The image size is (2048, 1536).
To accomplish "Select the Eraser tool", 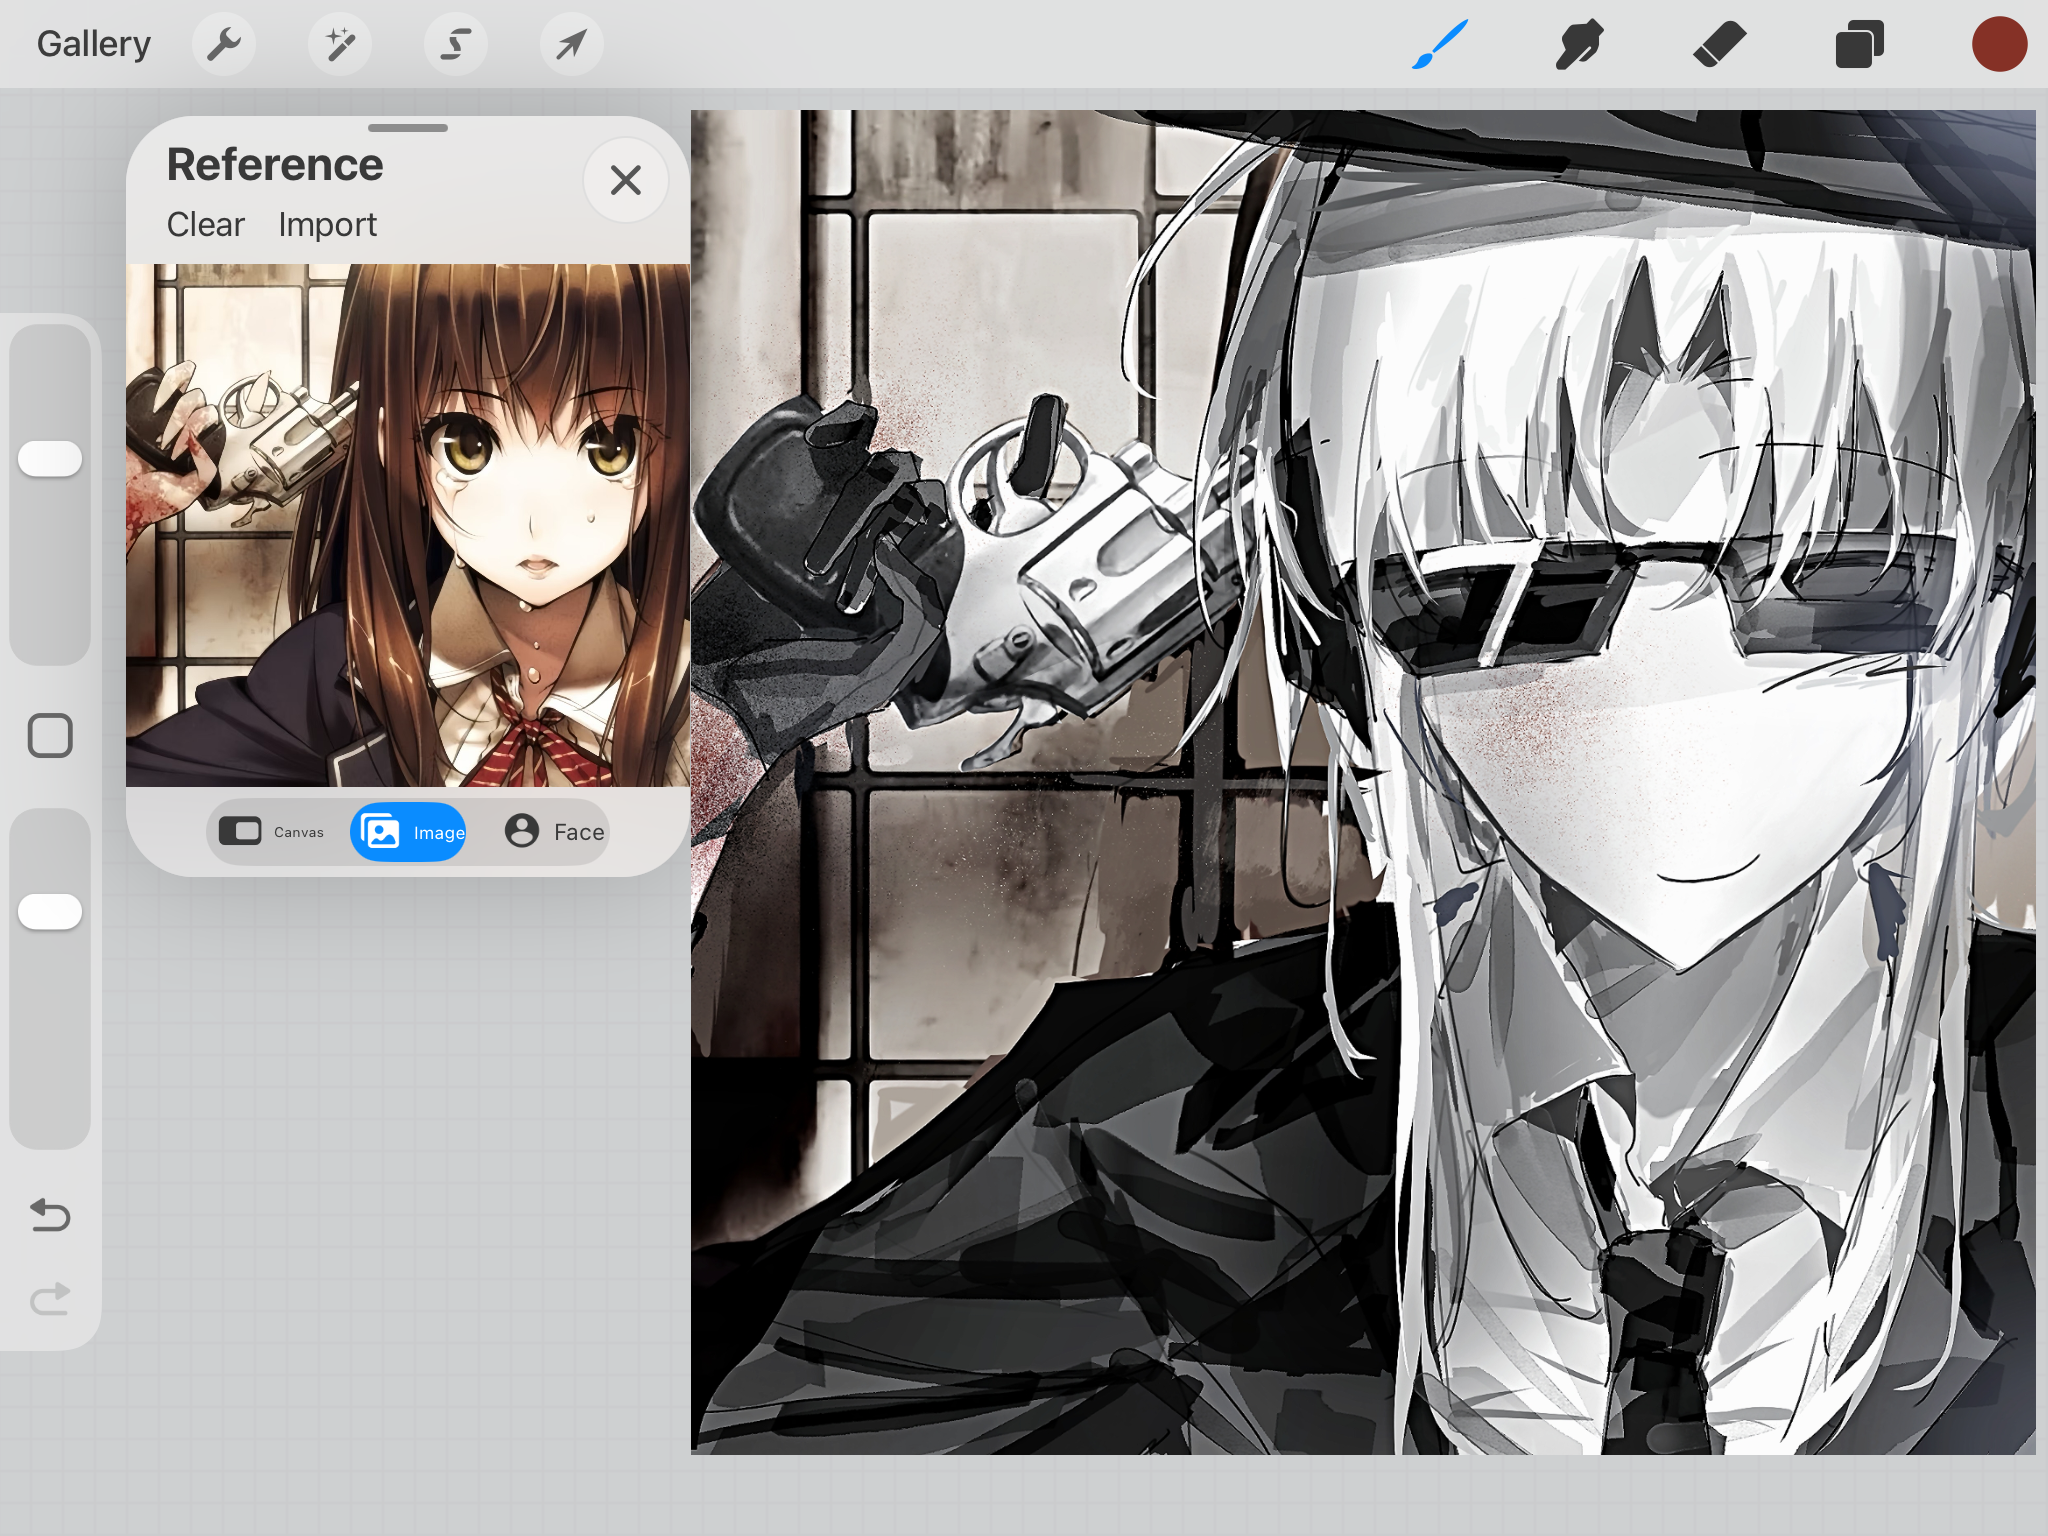I will click(x=1720, y=44).
